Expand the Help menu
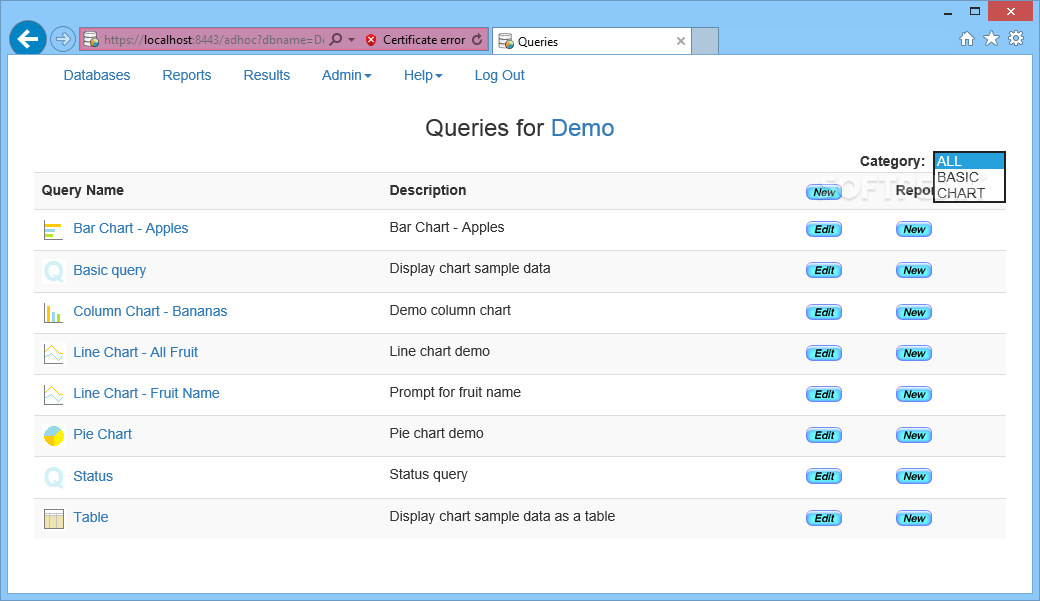 click(x=422, y=76)
